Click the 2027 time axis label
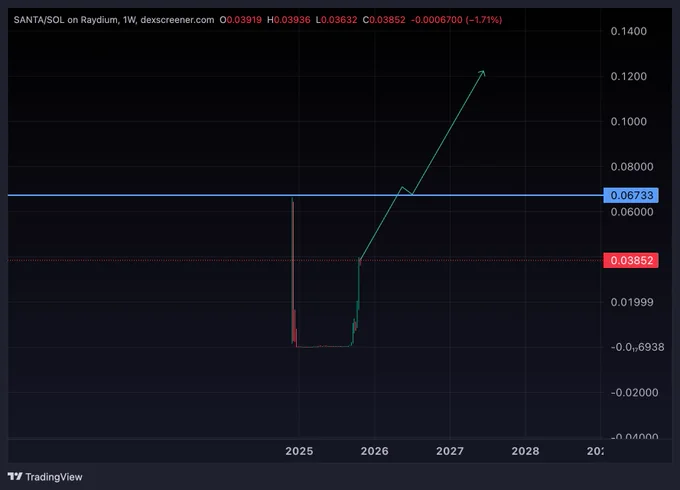Screen dimensions: 680x490 click(x=450, y=451)
